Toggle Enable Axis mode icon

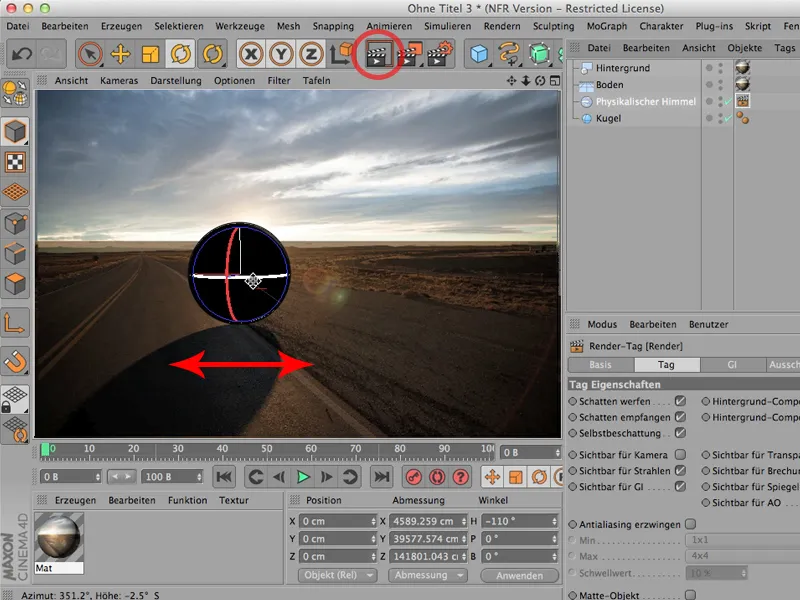(15, 323)
